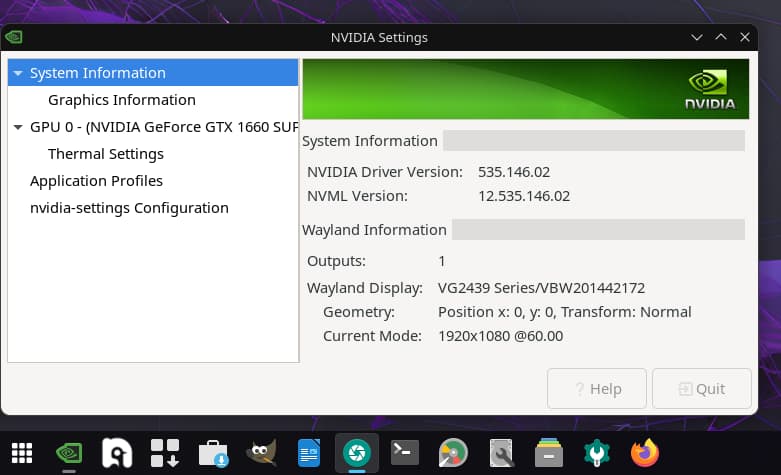
Task: Click the screenshot tool taskbar icon
Action: (357, 453)
